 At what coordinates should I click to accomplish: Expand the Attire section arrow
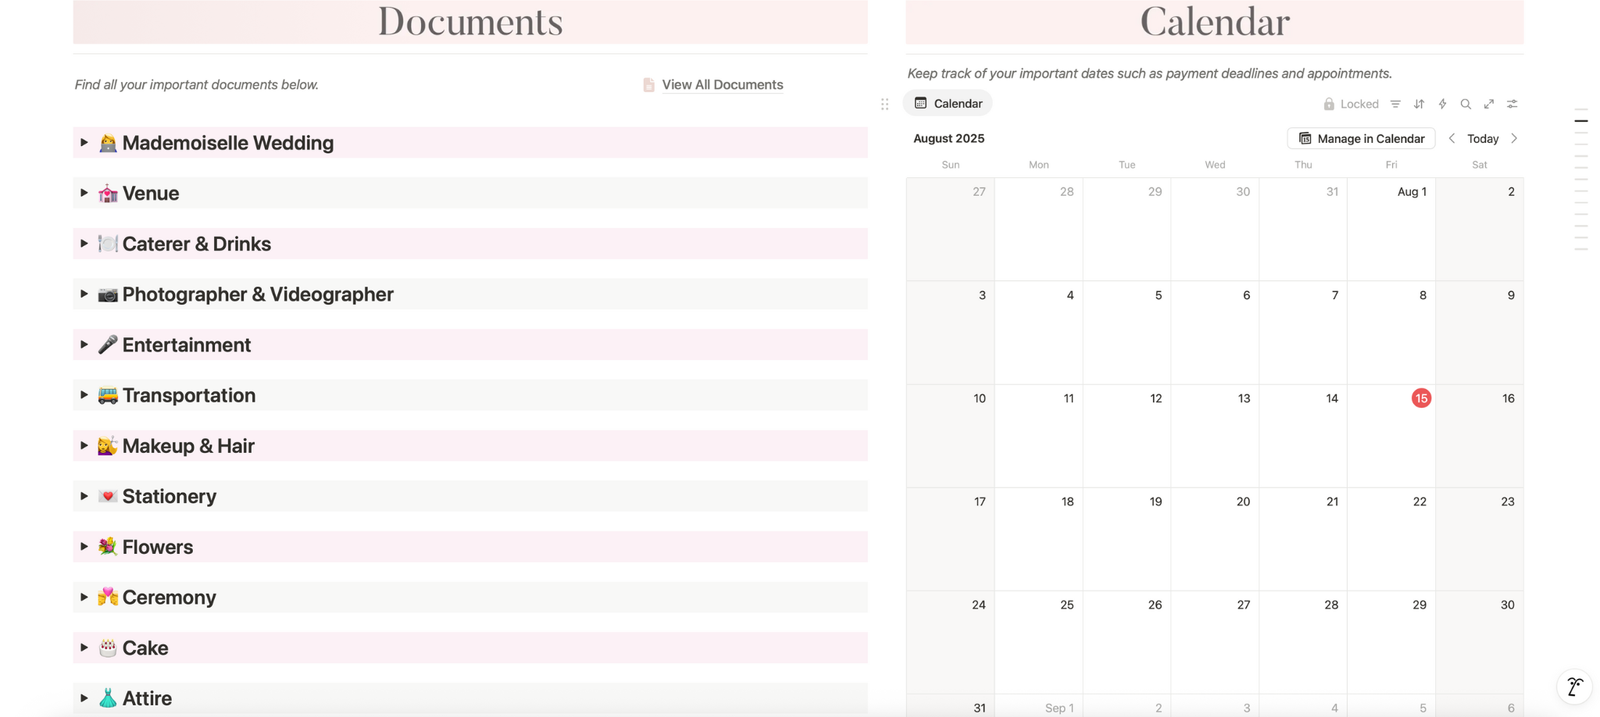84,698
